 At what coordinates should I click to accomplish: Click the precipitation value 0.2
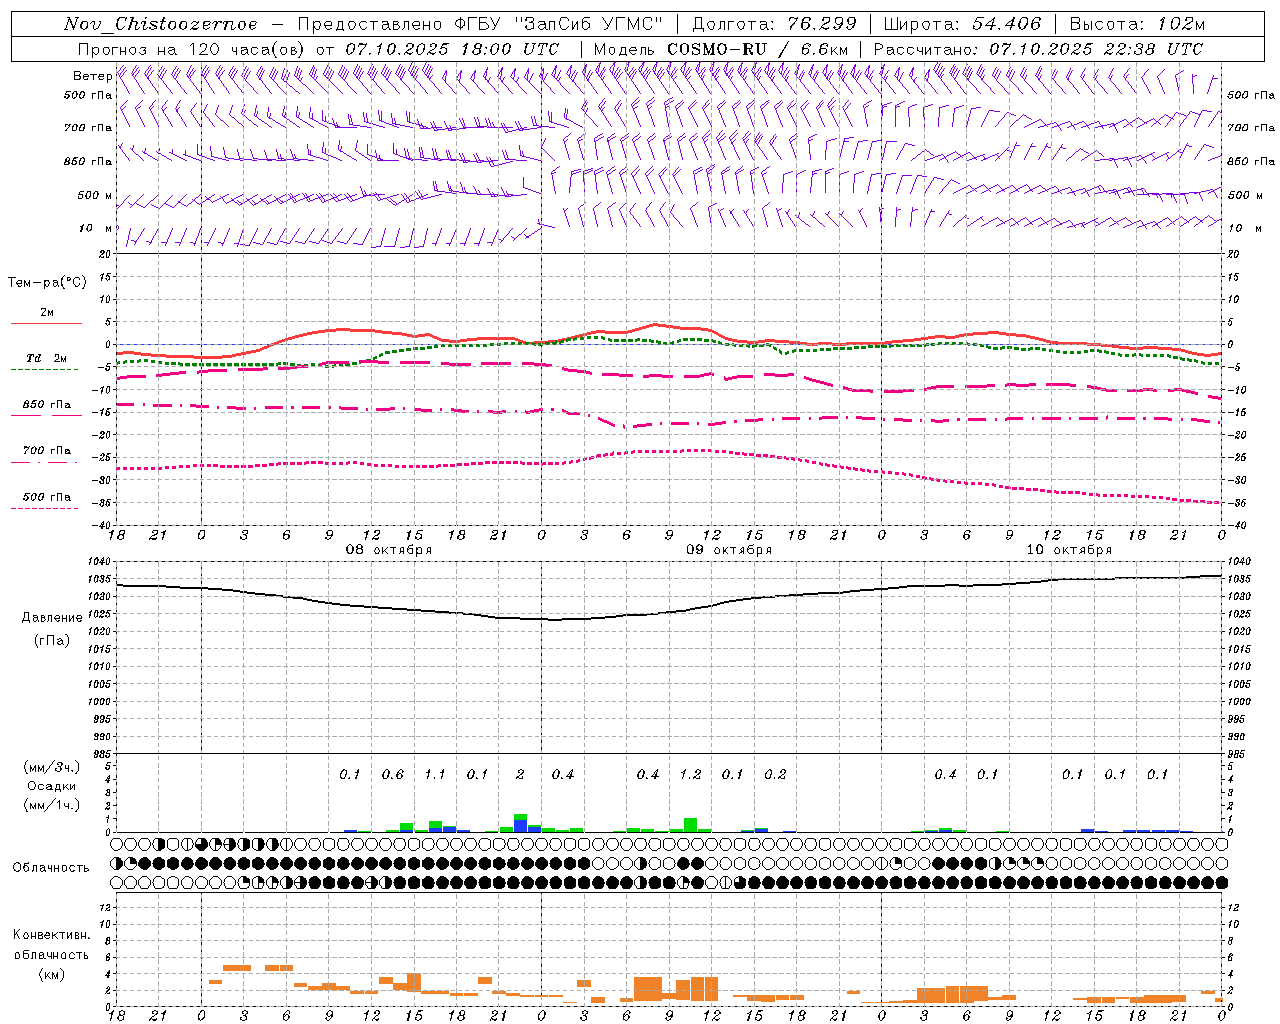pyautogui.click(x=775, y=774)
